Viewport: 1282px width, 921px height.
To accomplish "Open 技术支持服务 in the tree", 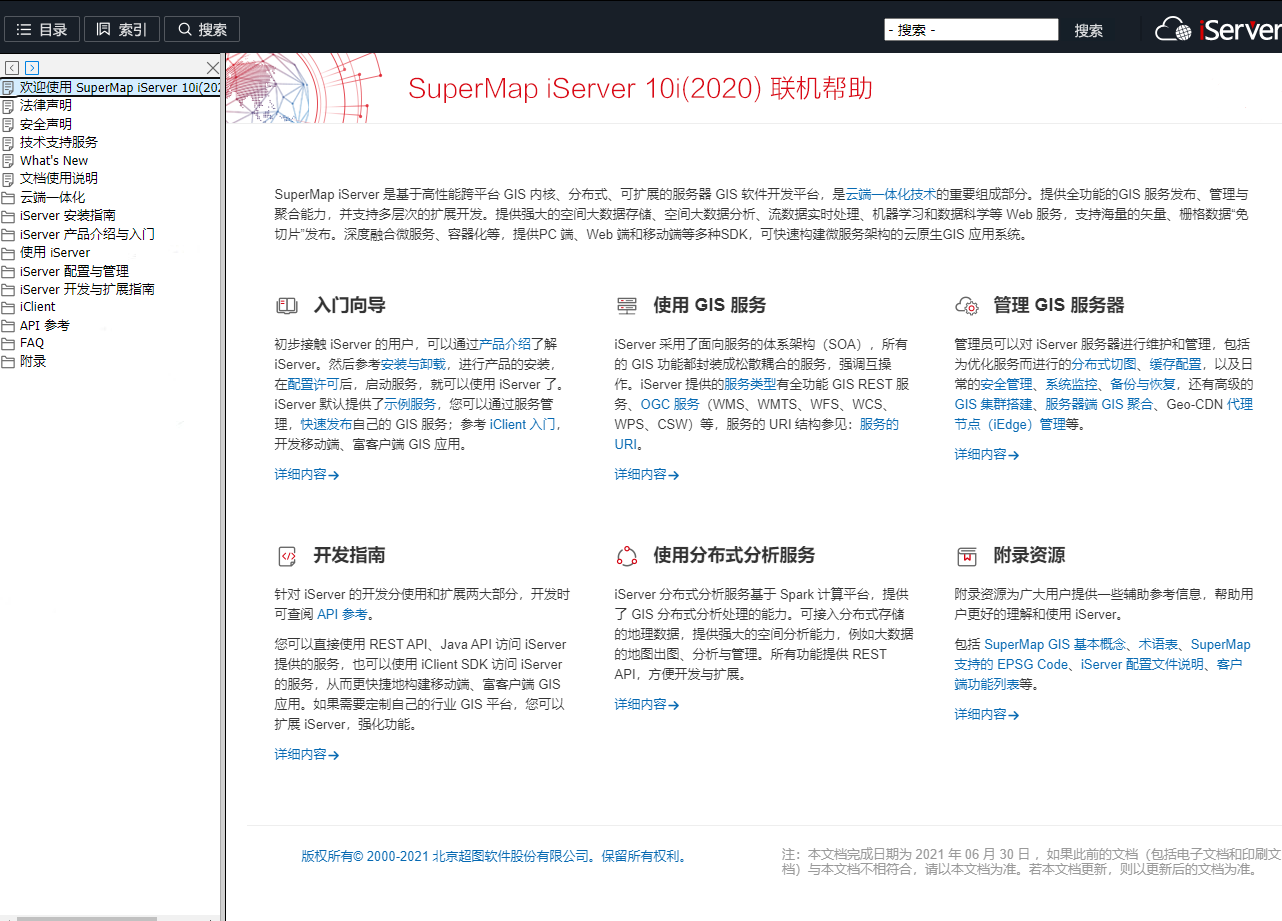I will (59, 142).
